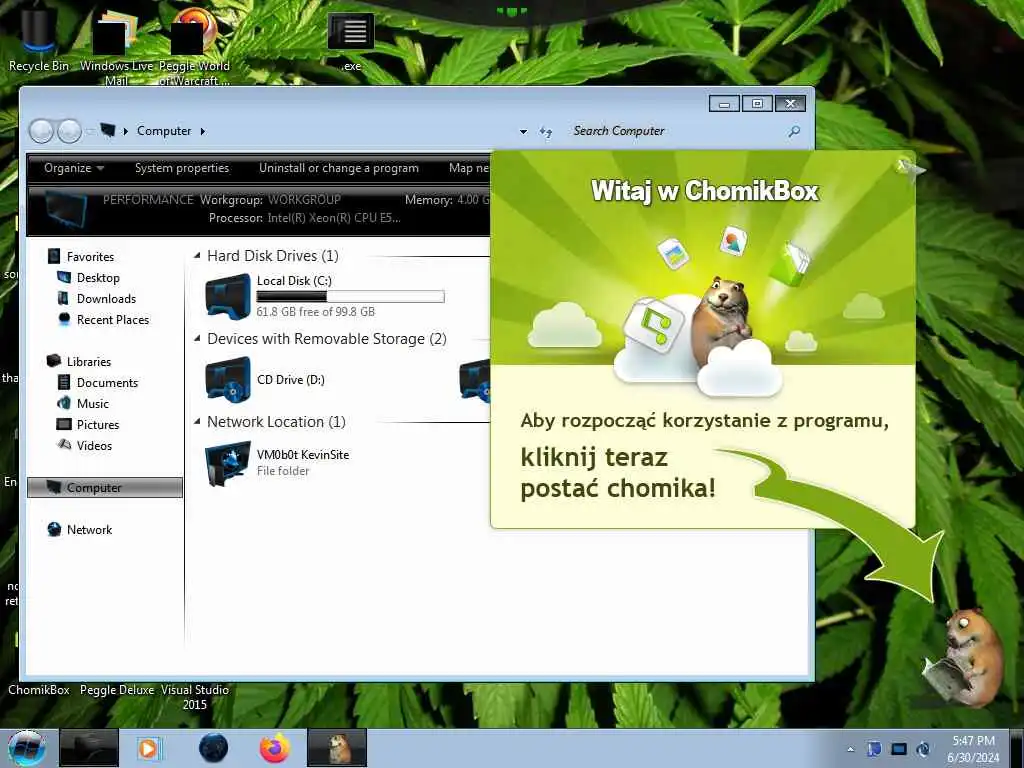Click the Local Disk (C:) usage bar
The height and width of the screenshot is (768, 1024).
coord(350,296)
